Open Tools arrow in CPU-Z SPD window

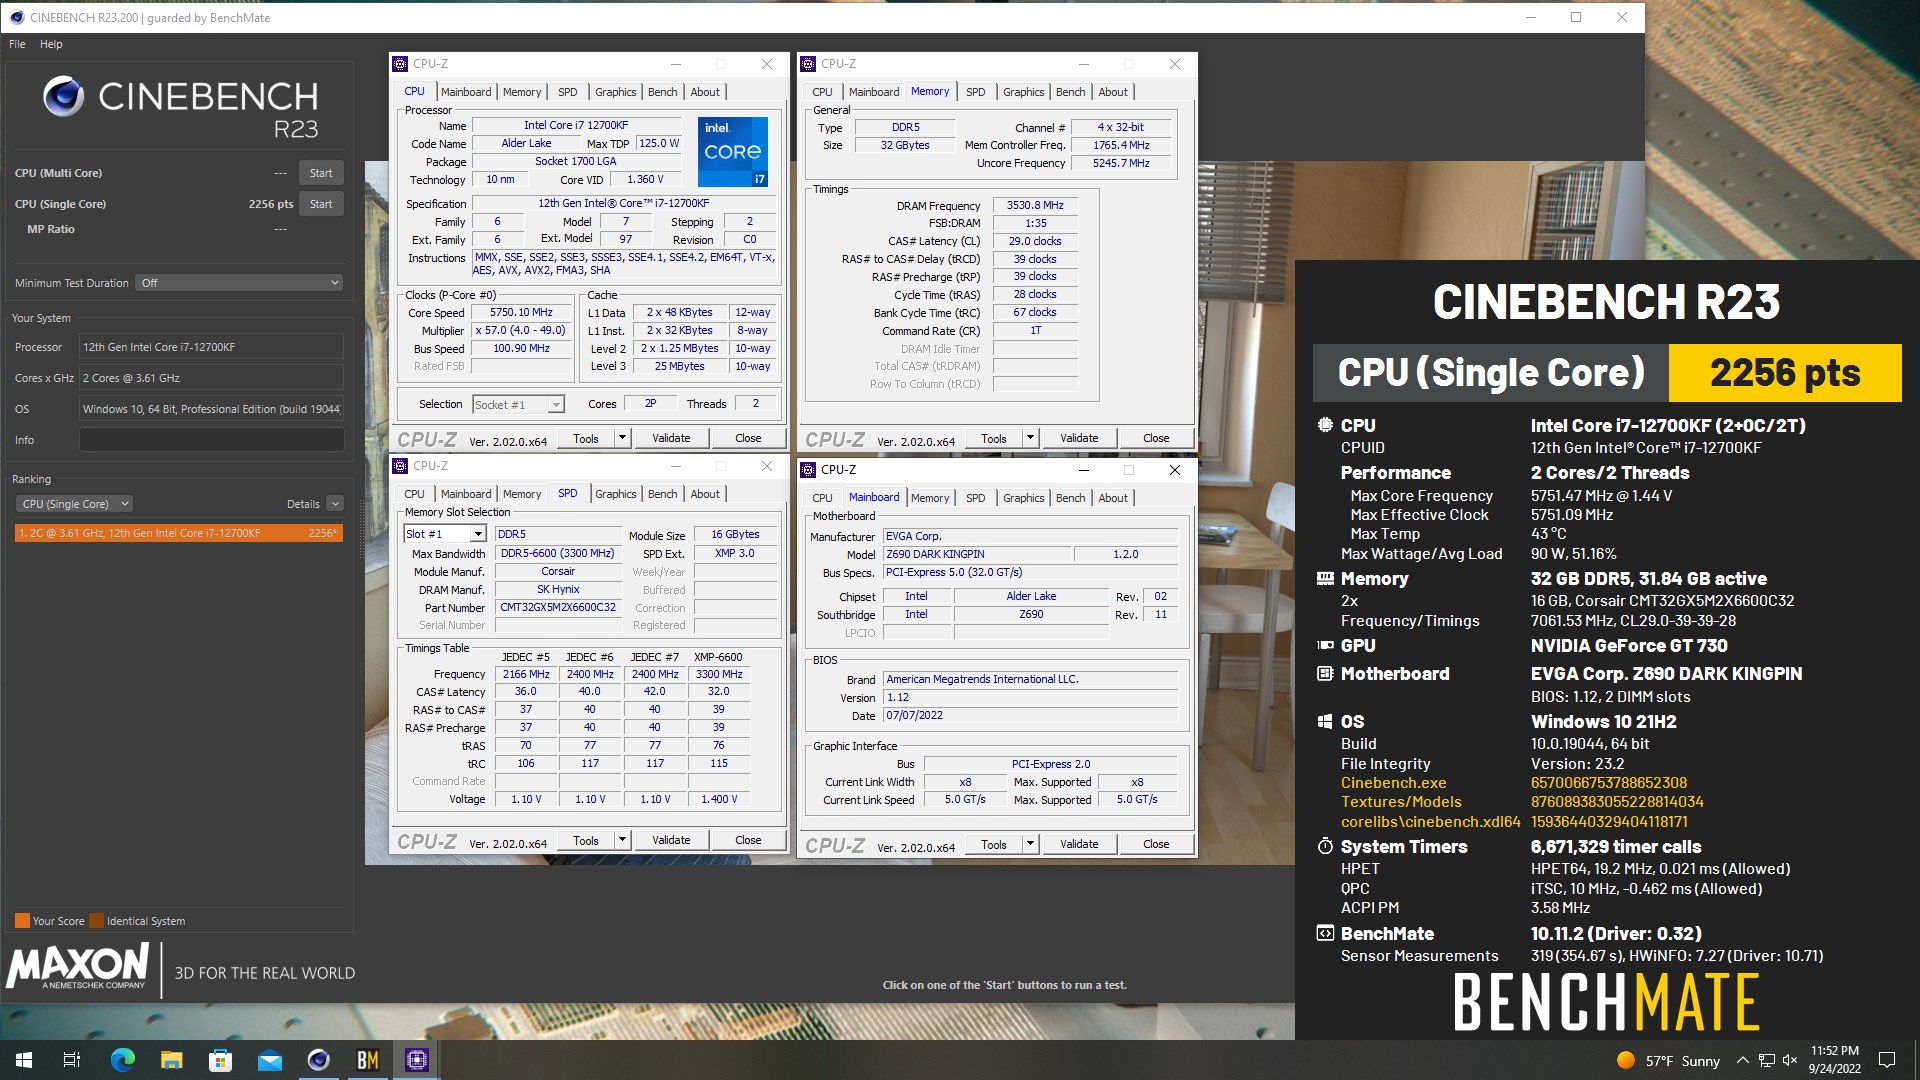pyautogui.click(x=622, y=840)
